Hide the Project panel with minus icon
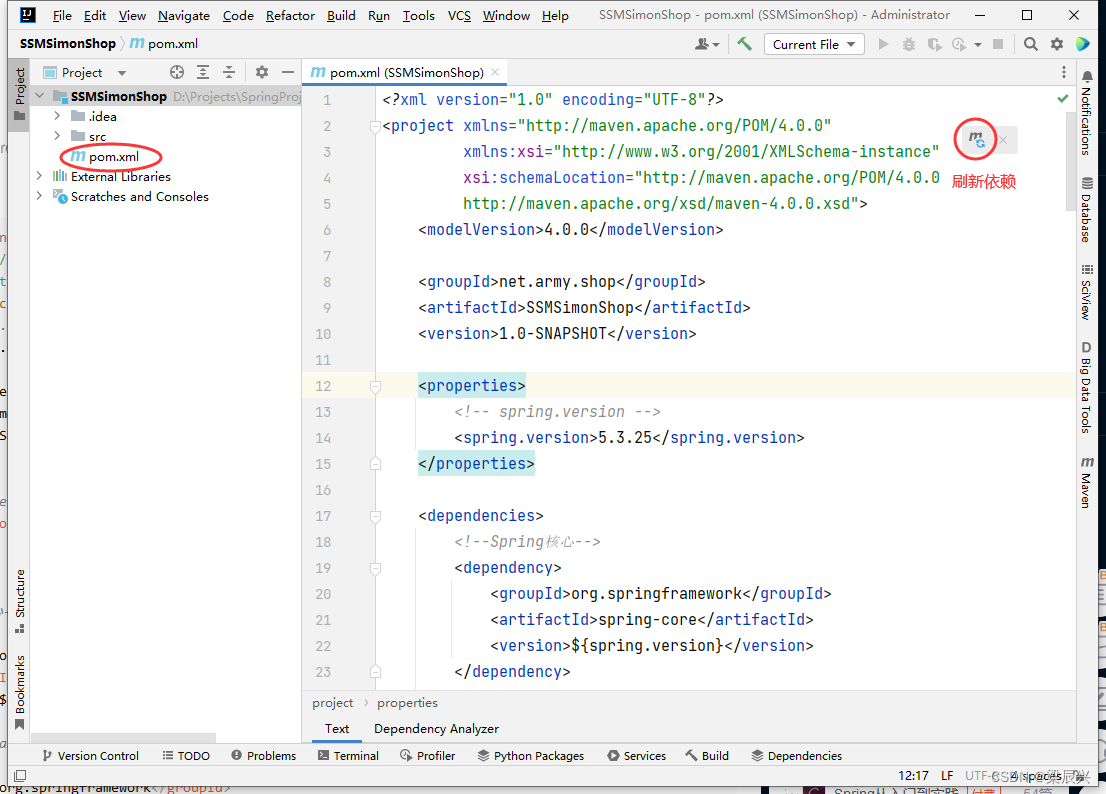 288,72
